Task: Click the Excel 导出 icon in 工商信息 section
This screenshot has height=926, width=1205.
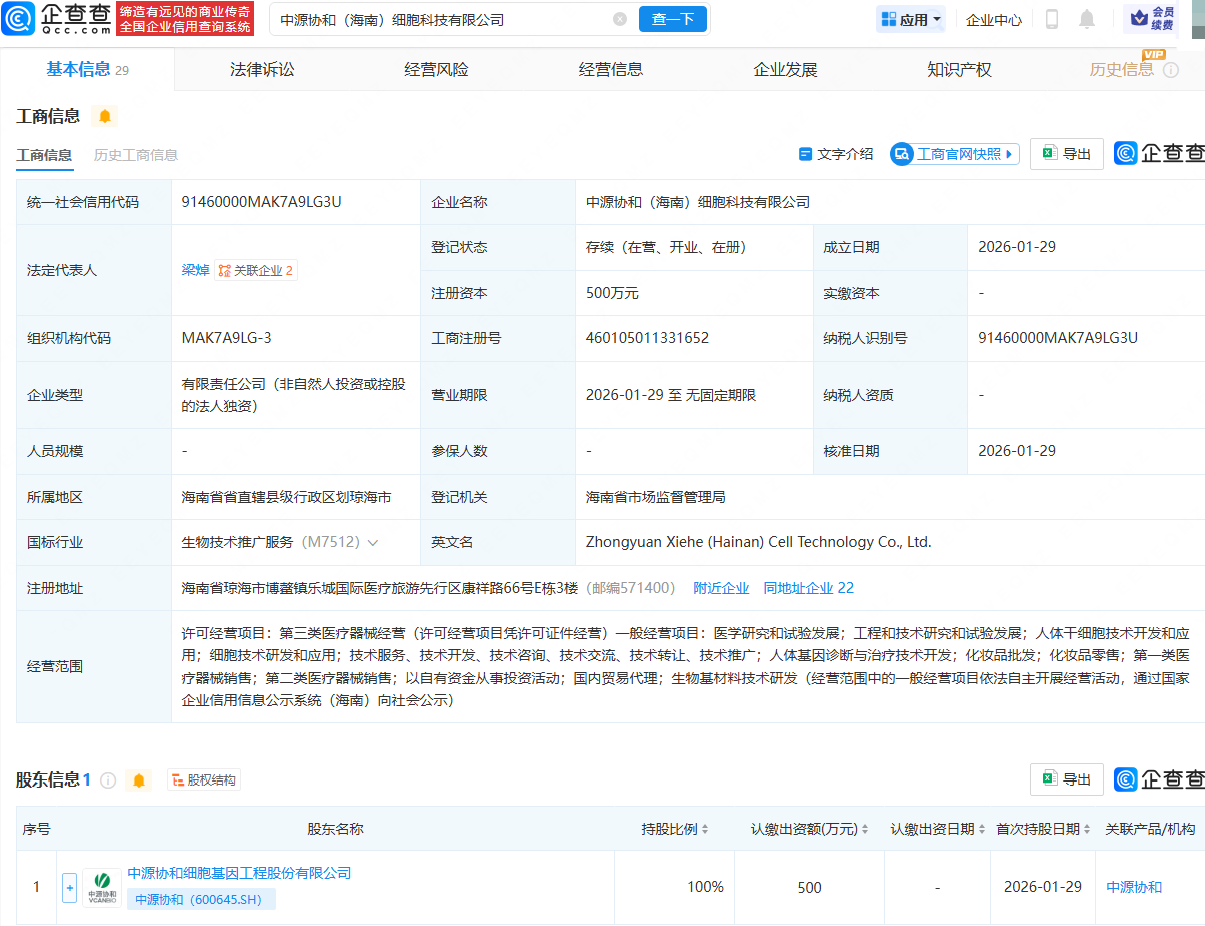Action: [1051, 153]
